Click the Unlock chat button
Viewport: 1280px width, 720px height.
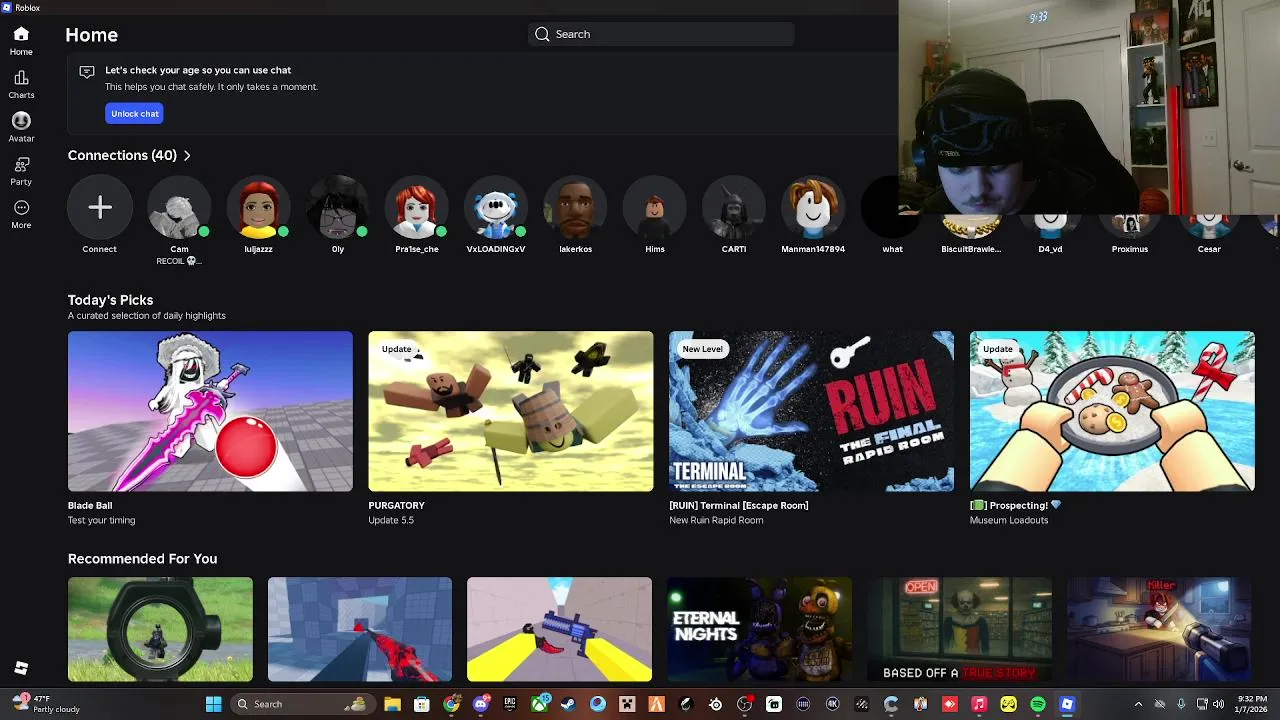coord(135,114)
